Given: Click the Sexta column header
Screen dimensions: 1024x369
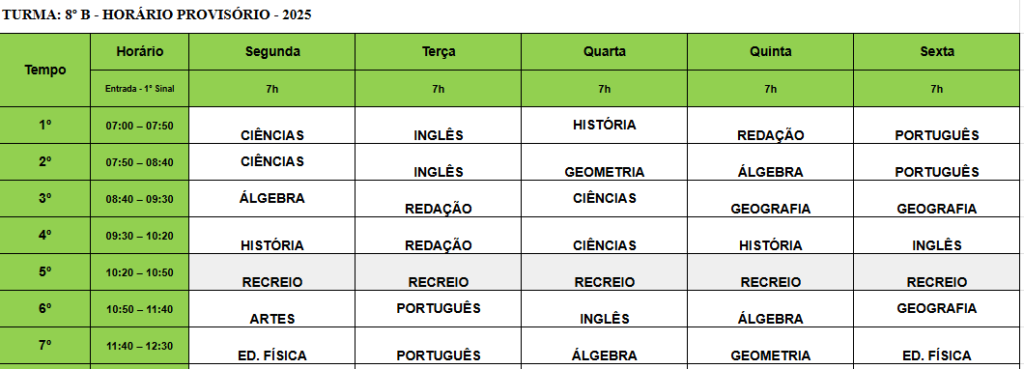Looking at the screenshot, I should pos(936,52).
